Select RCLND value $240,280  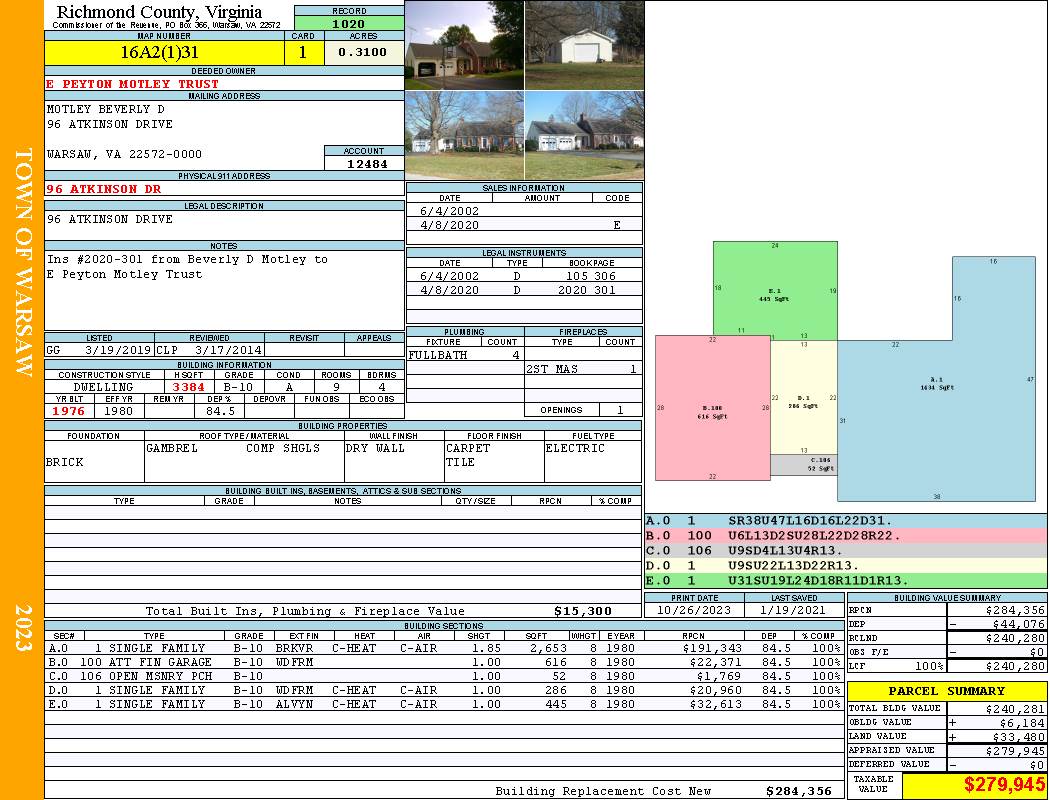(x=1015, y=638)
